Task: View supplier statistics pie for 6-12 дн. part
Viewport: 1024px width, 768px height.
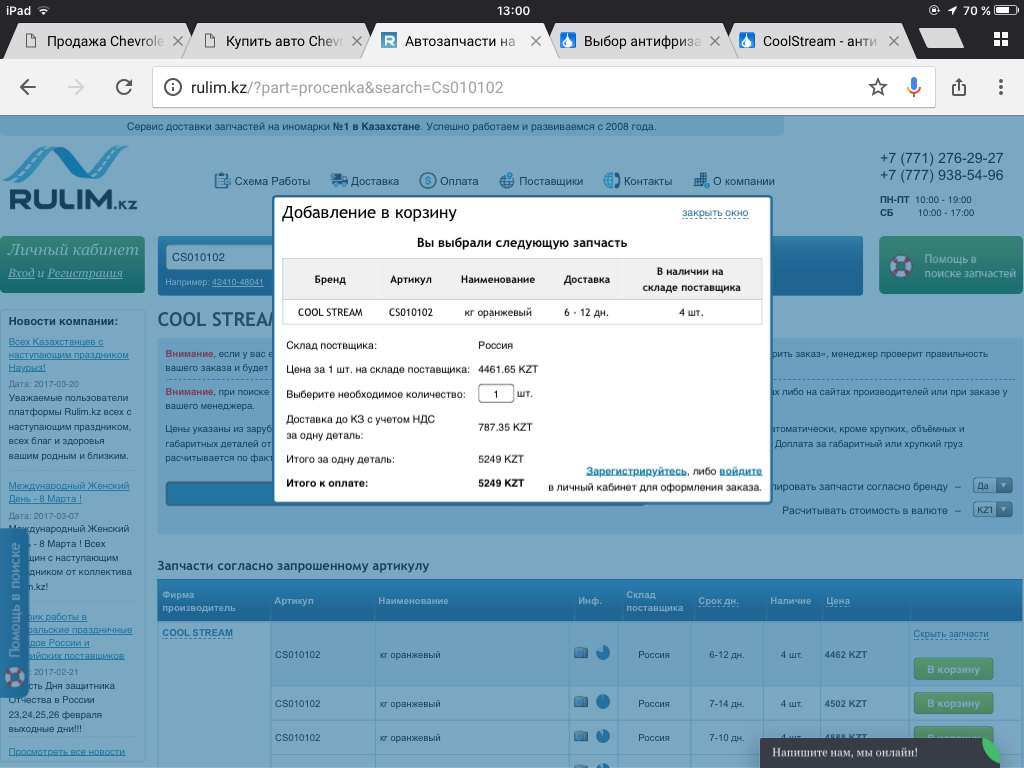Action: point(603,652)
